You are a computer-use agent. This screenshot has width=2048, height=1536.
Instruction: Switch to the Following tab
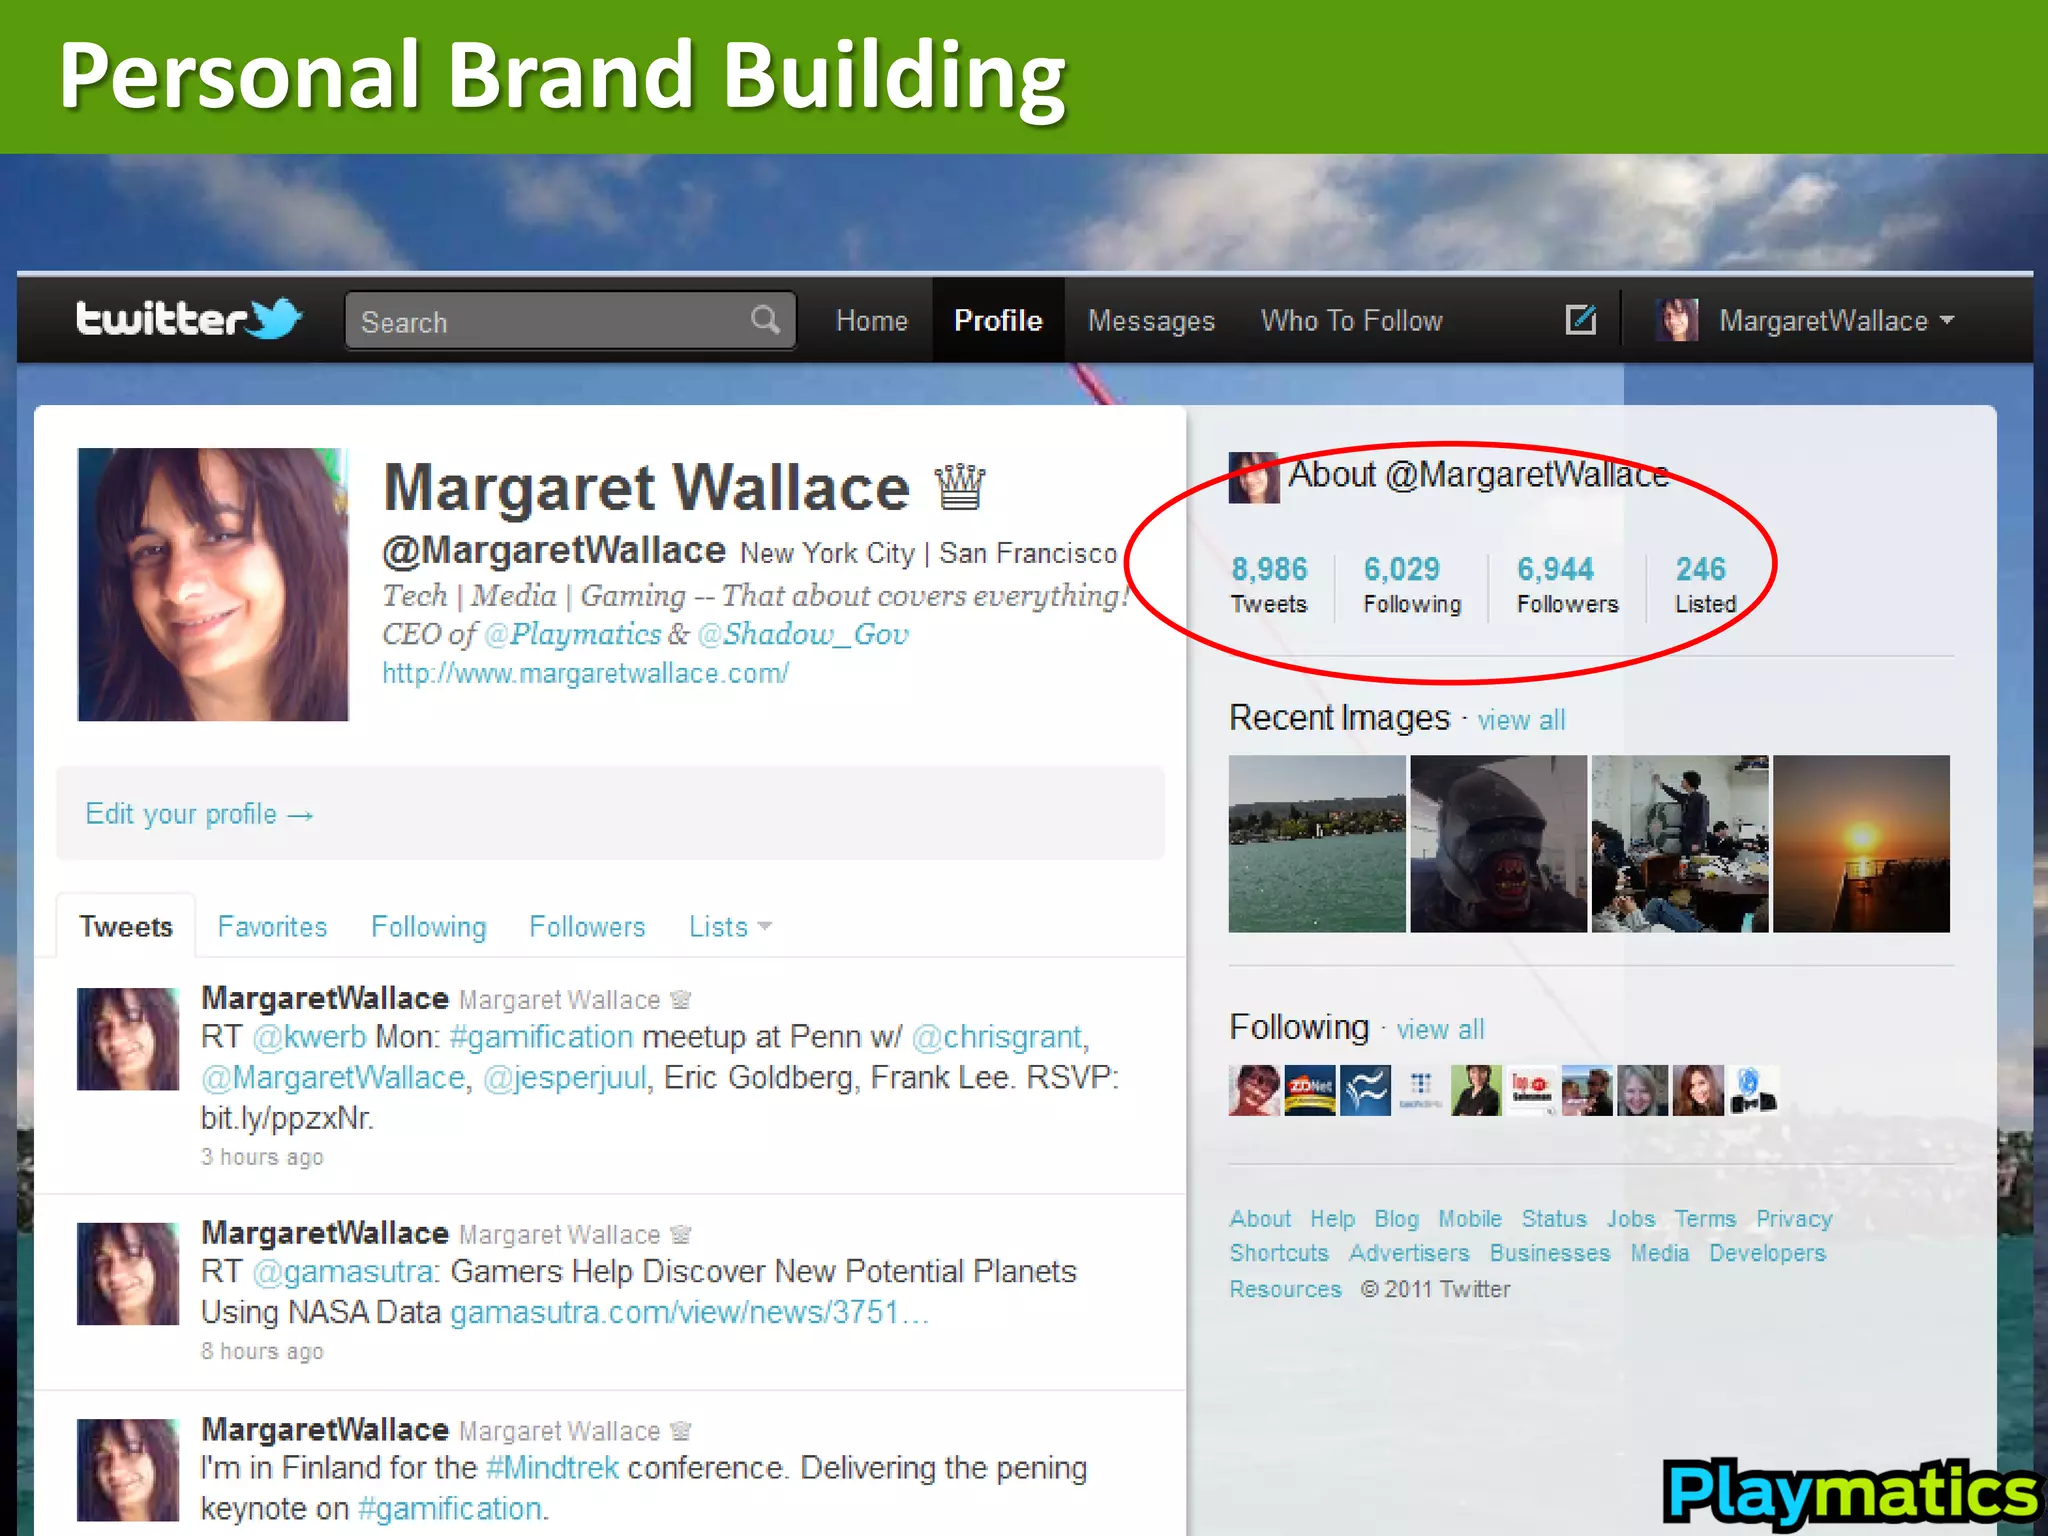click(x=428, y=927)
